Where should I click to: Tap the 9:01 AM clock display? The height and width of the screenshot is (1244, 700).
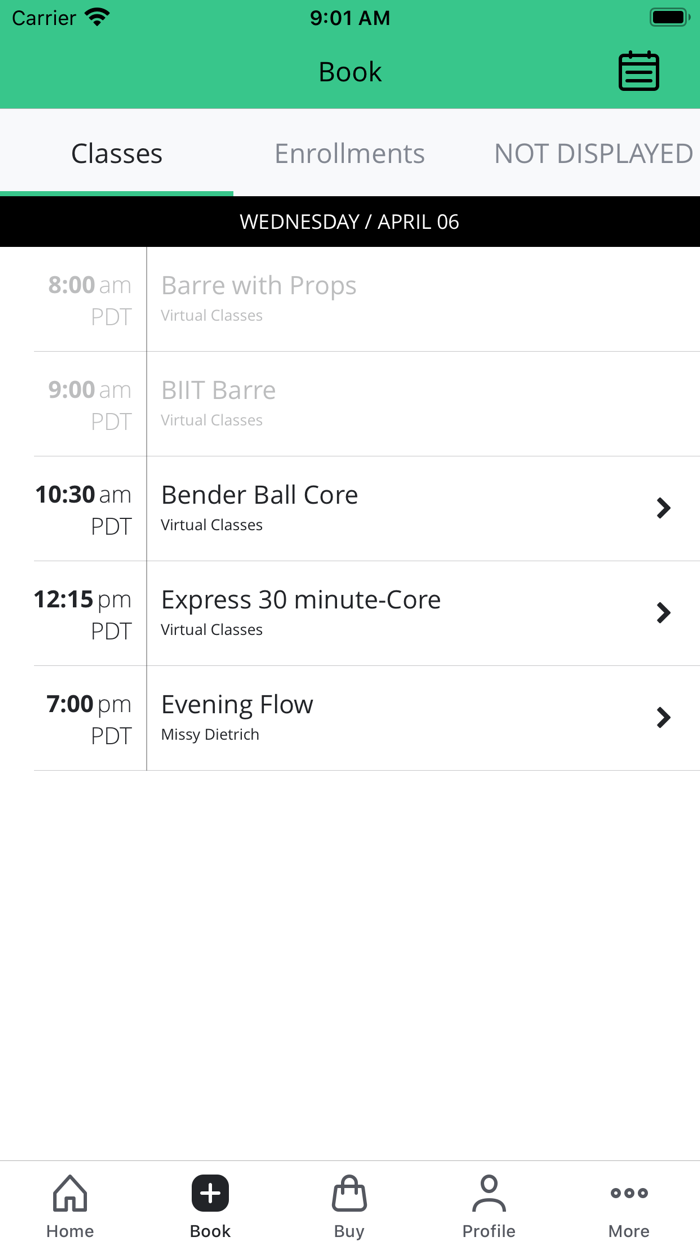[x=349, y=17]
